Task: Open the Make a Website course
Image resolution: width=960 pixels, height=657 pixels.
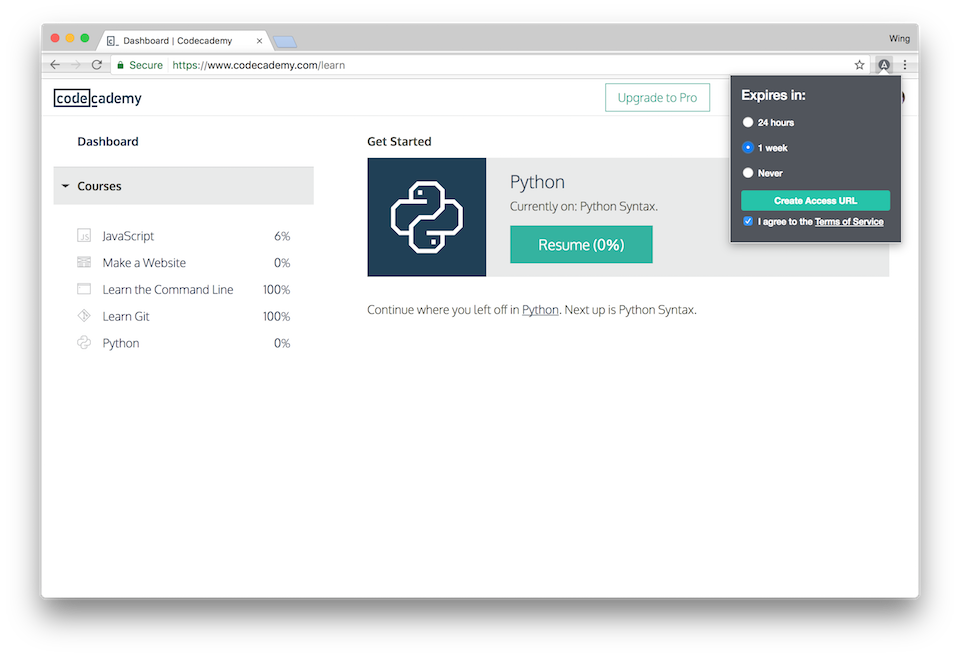Action: tap(144, 263)
